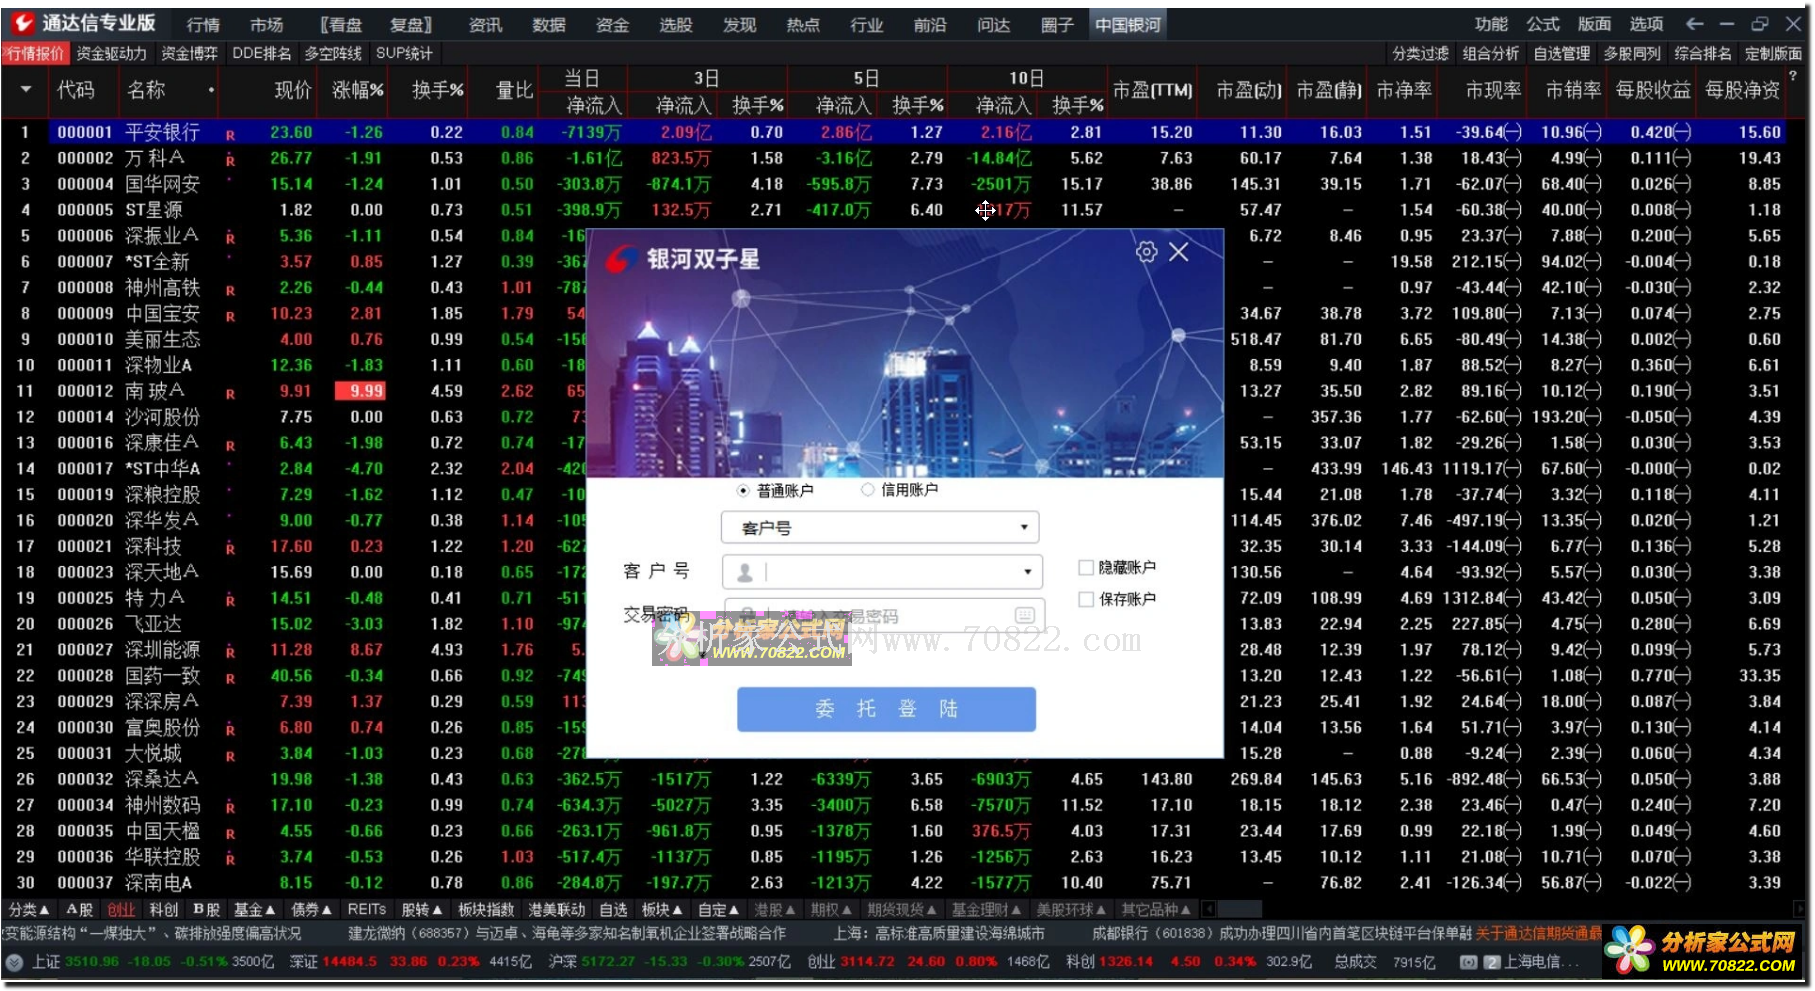Click the R marker of 平安银行

tap(230, 134)
